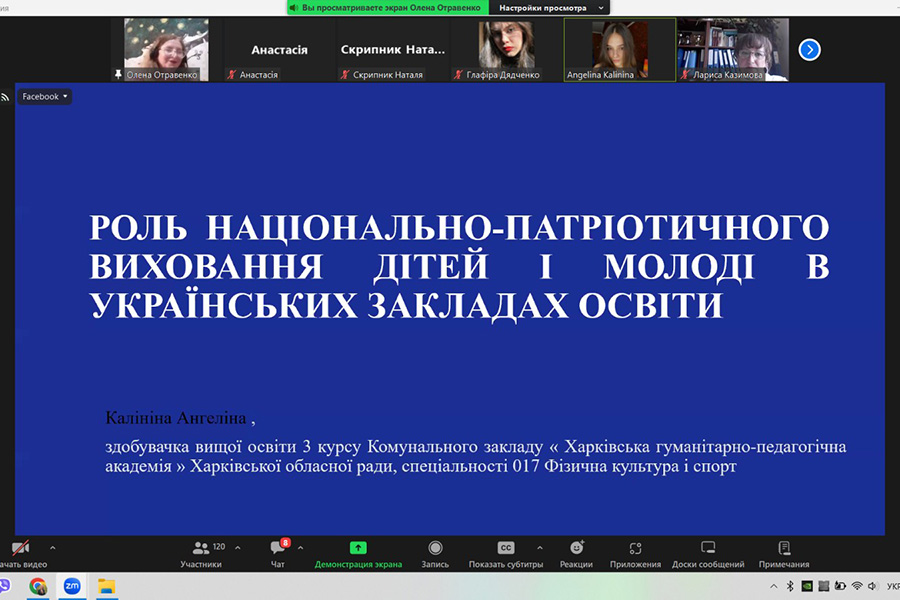Open the Notes (Примечания) panel
The height and width of the screenshot is (600, 900).
784,553
